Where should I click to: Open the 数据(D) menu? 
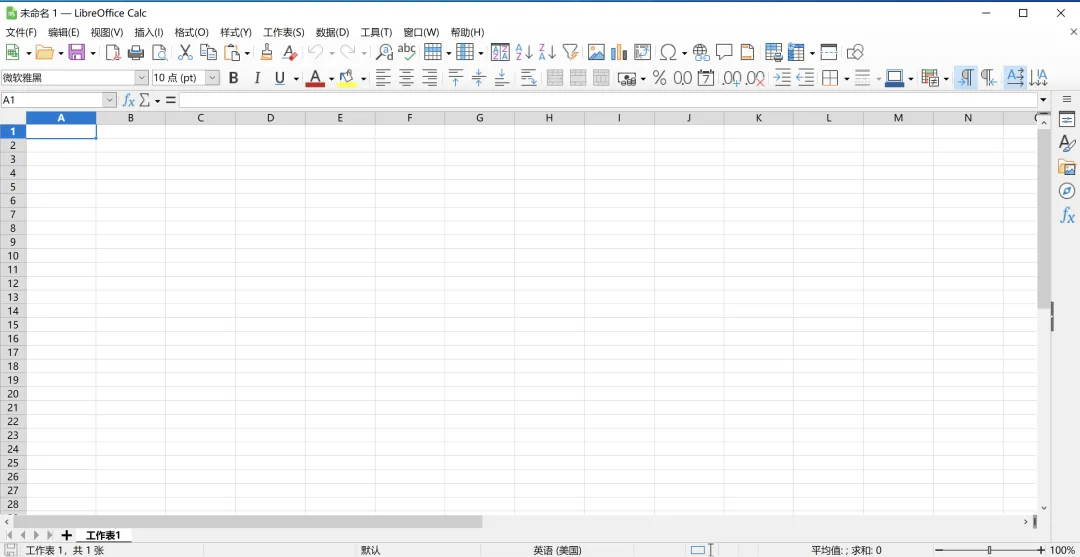333,32
